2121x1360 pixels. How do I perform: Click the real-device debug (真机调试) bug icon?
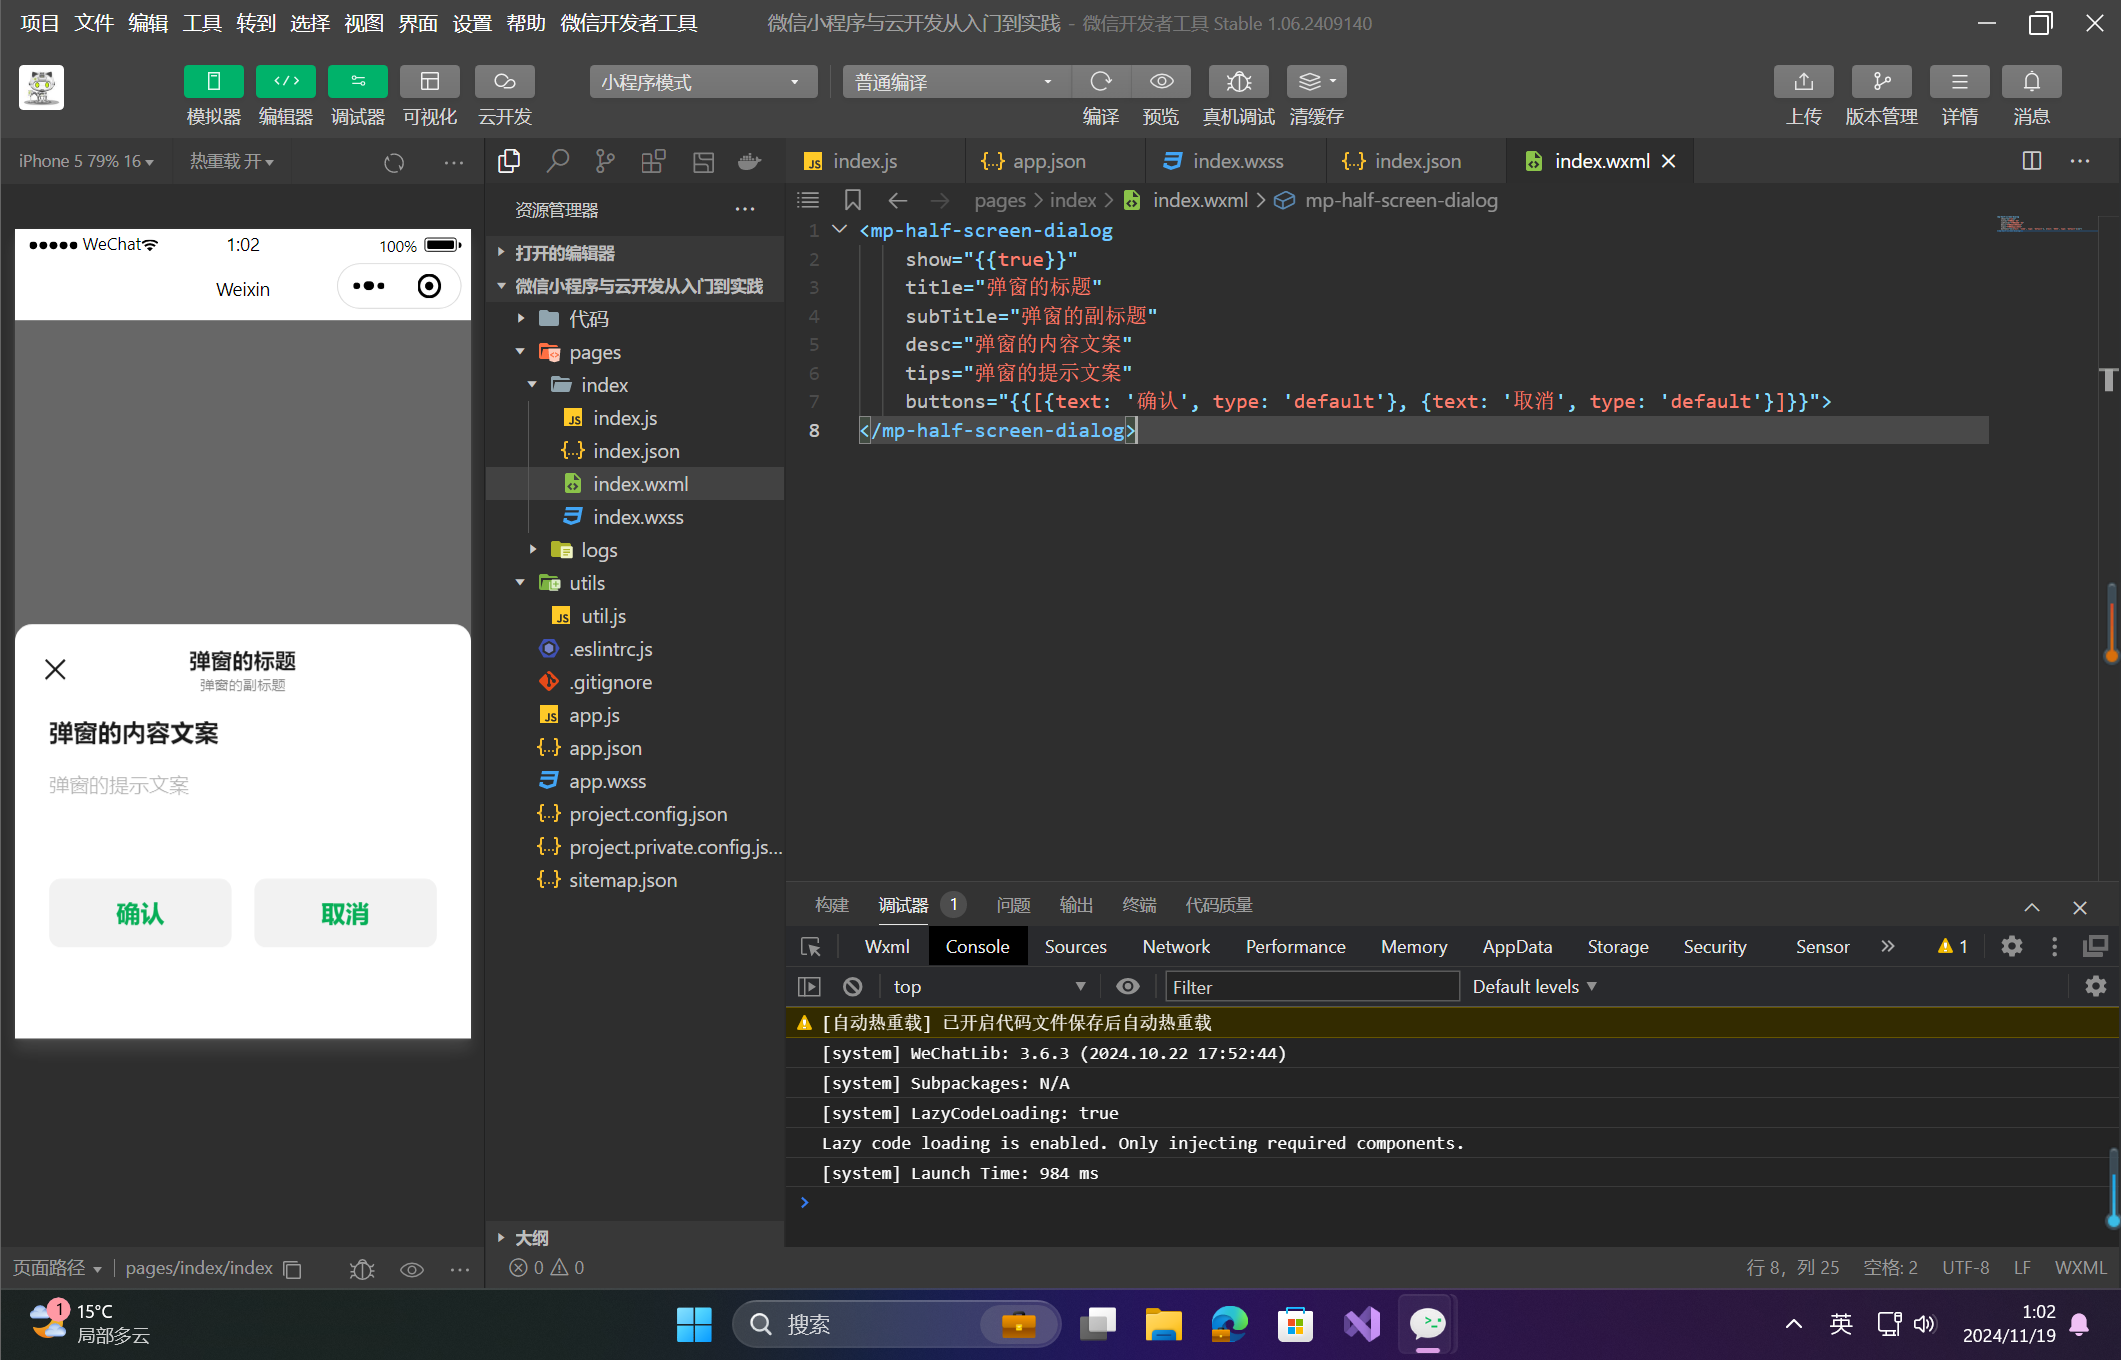point(1238,82)
